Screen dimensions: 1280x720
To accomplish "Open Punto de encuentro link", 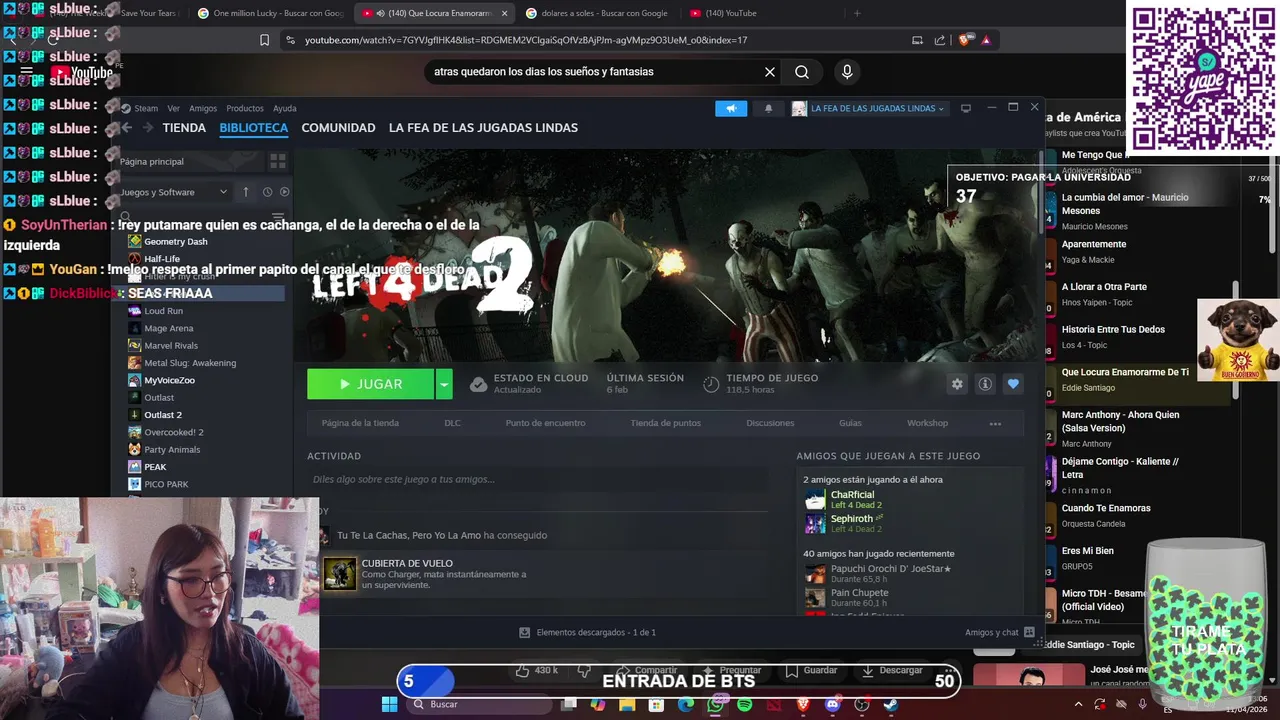I will pyautogui.click(x=545, y=423).
